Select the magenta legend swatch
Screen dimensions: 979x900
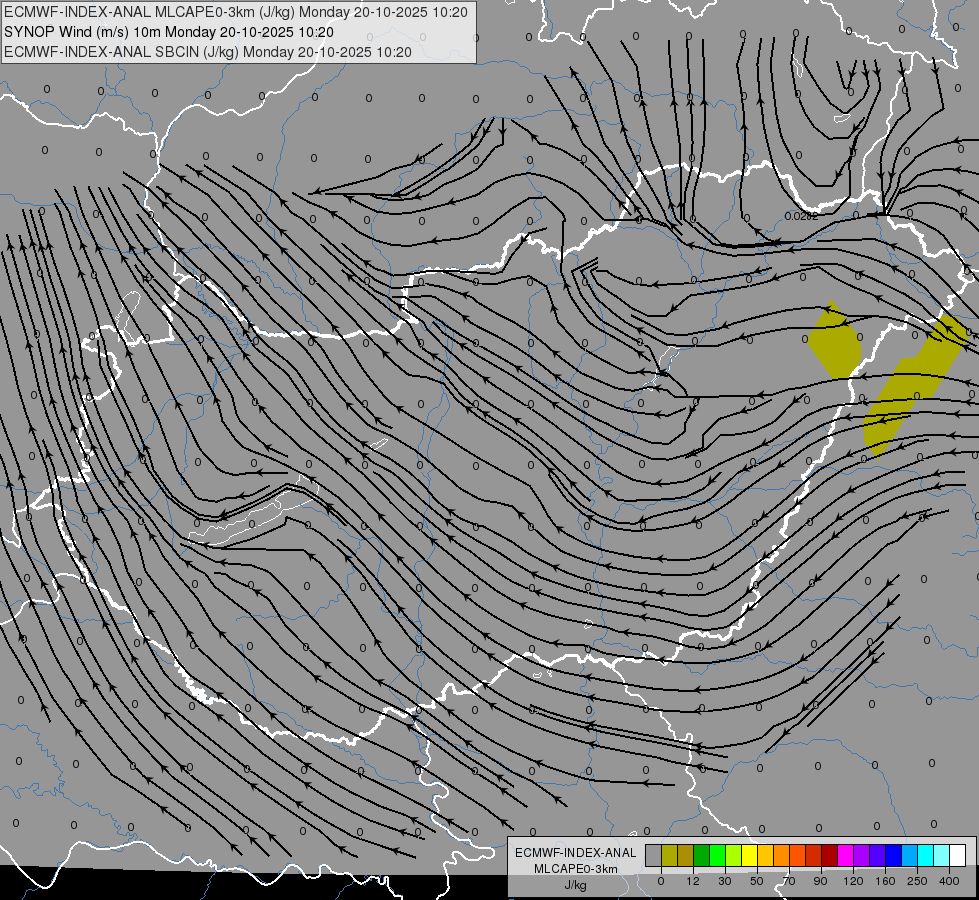click(x=845, y=855)
